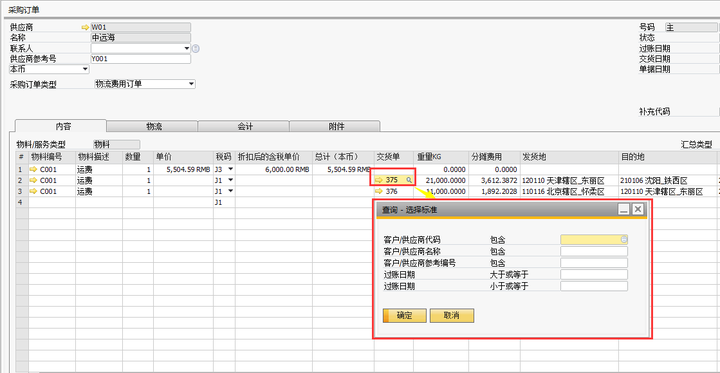720x373 pixels.
Task: Click the magnifier icon in the 375 cell
Action: (409, 180)
